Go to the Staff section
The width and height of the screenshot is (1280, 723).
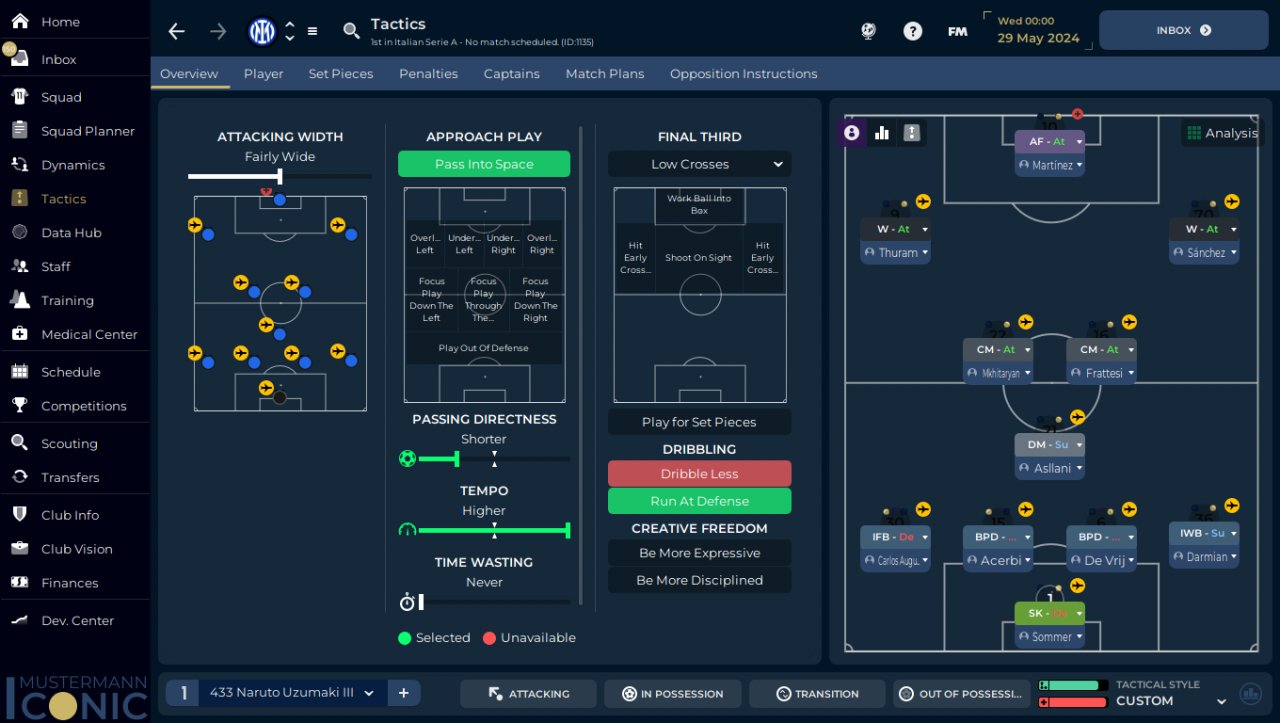click(x=55, y=267)
